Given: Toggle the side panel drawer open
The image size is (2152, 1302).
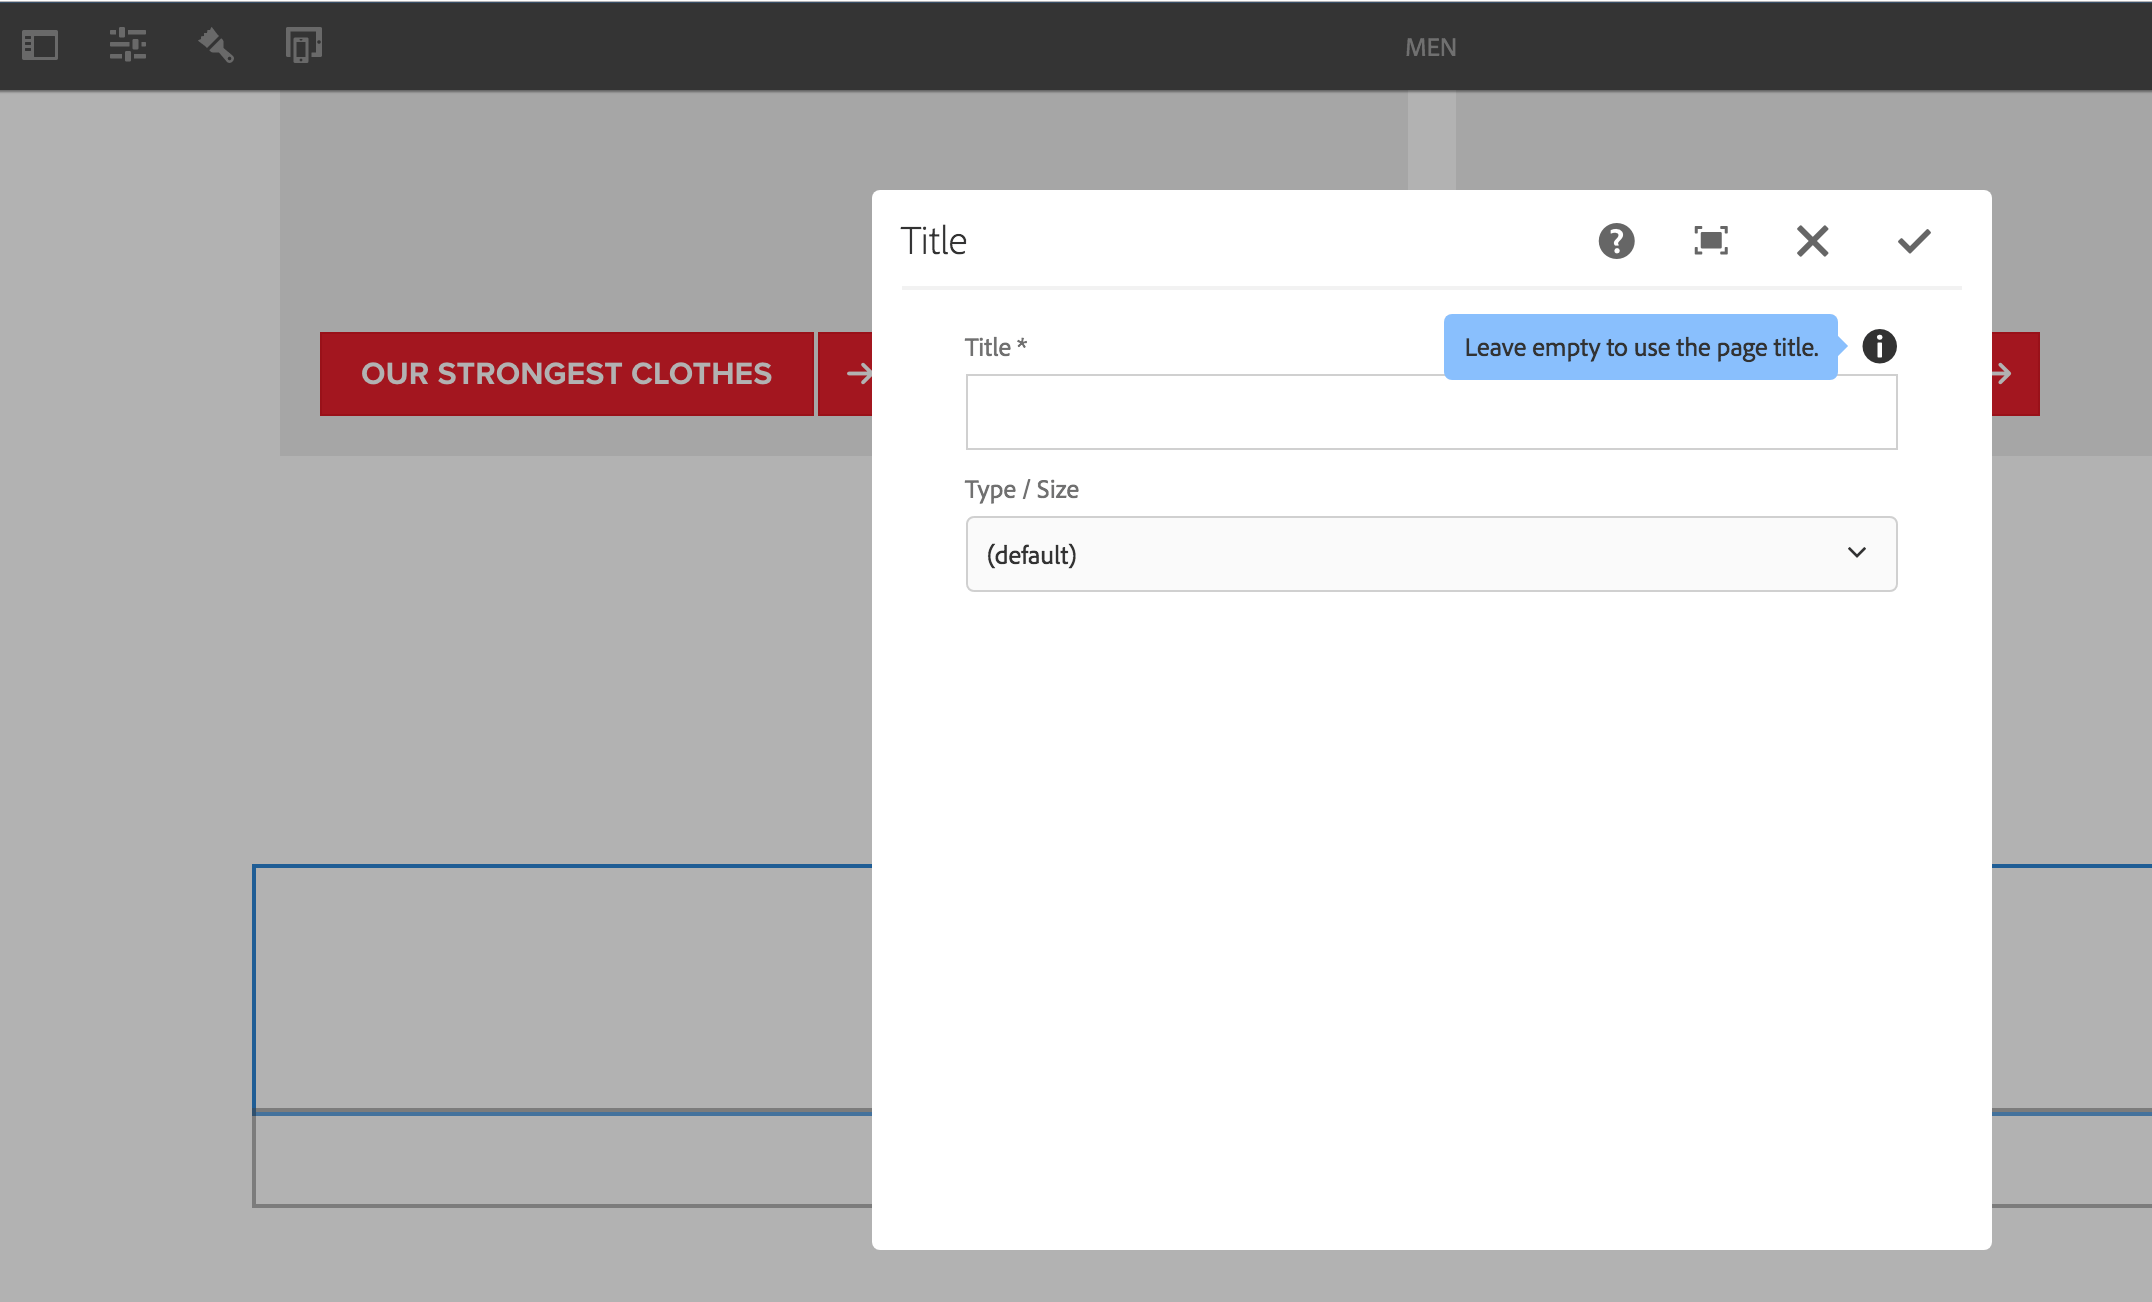Looking at the screenshot, I should 40,45.
